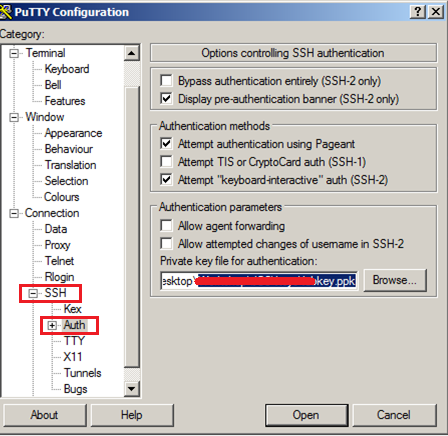Click the category scrollbar up arrow

pyautogui.click(x=132, y=53)
